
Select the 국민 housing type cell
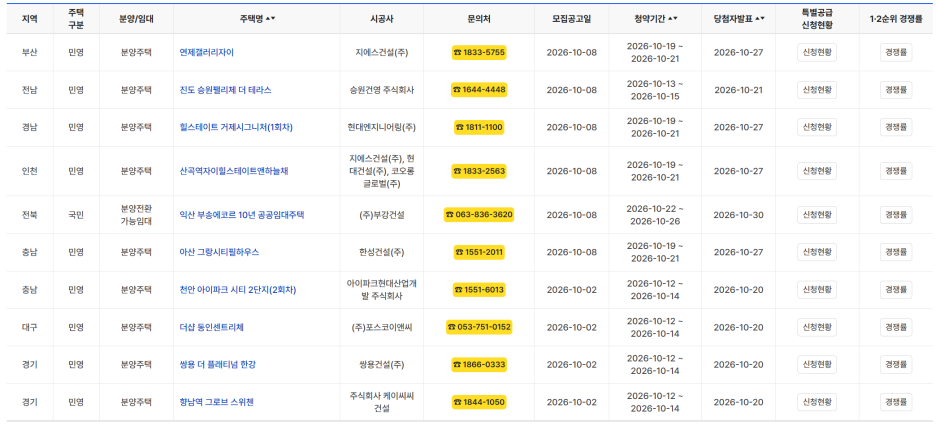(x=76, y=215)
